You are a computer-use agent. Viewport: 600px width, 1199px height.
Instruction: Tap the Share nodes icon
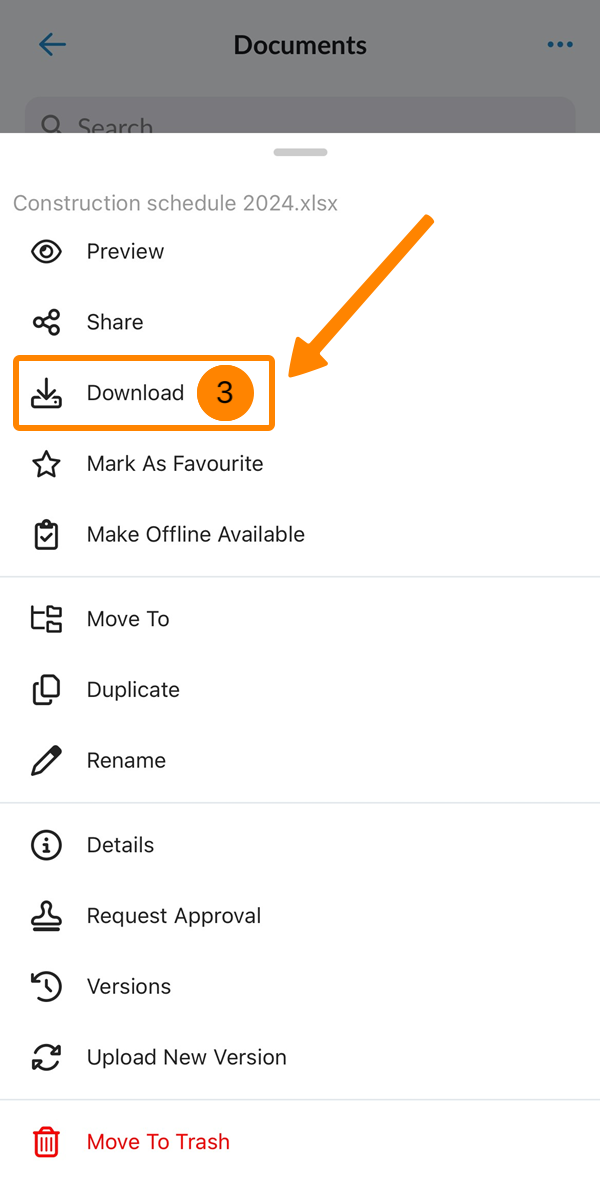(46, 322)
